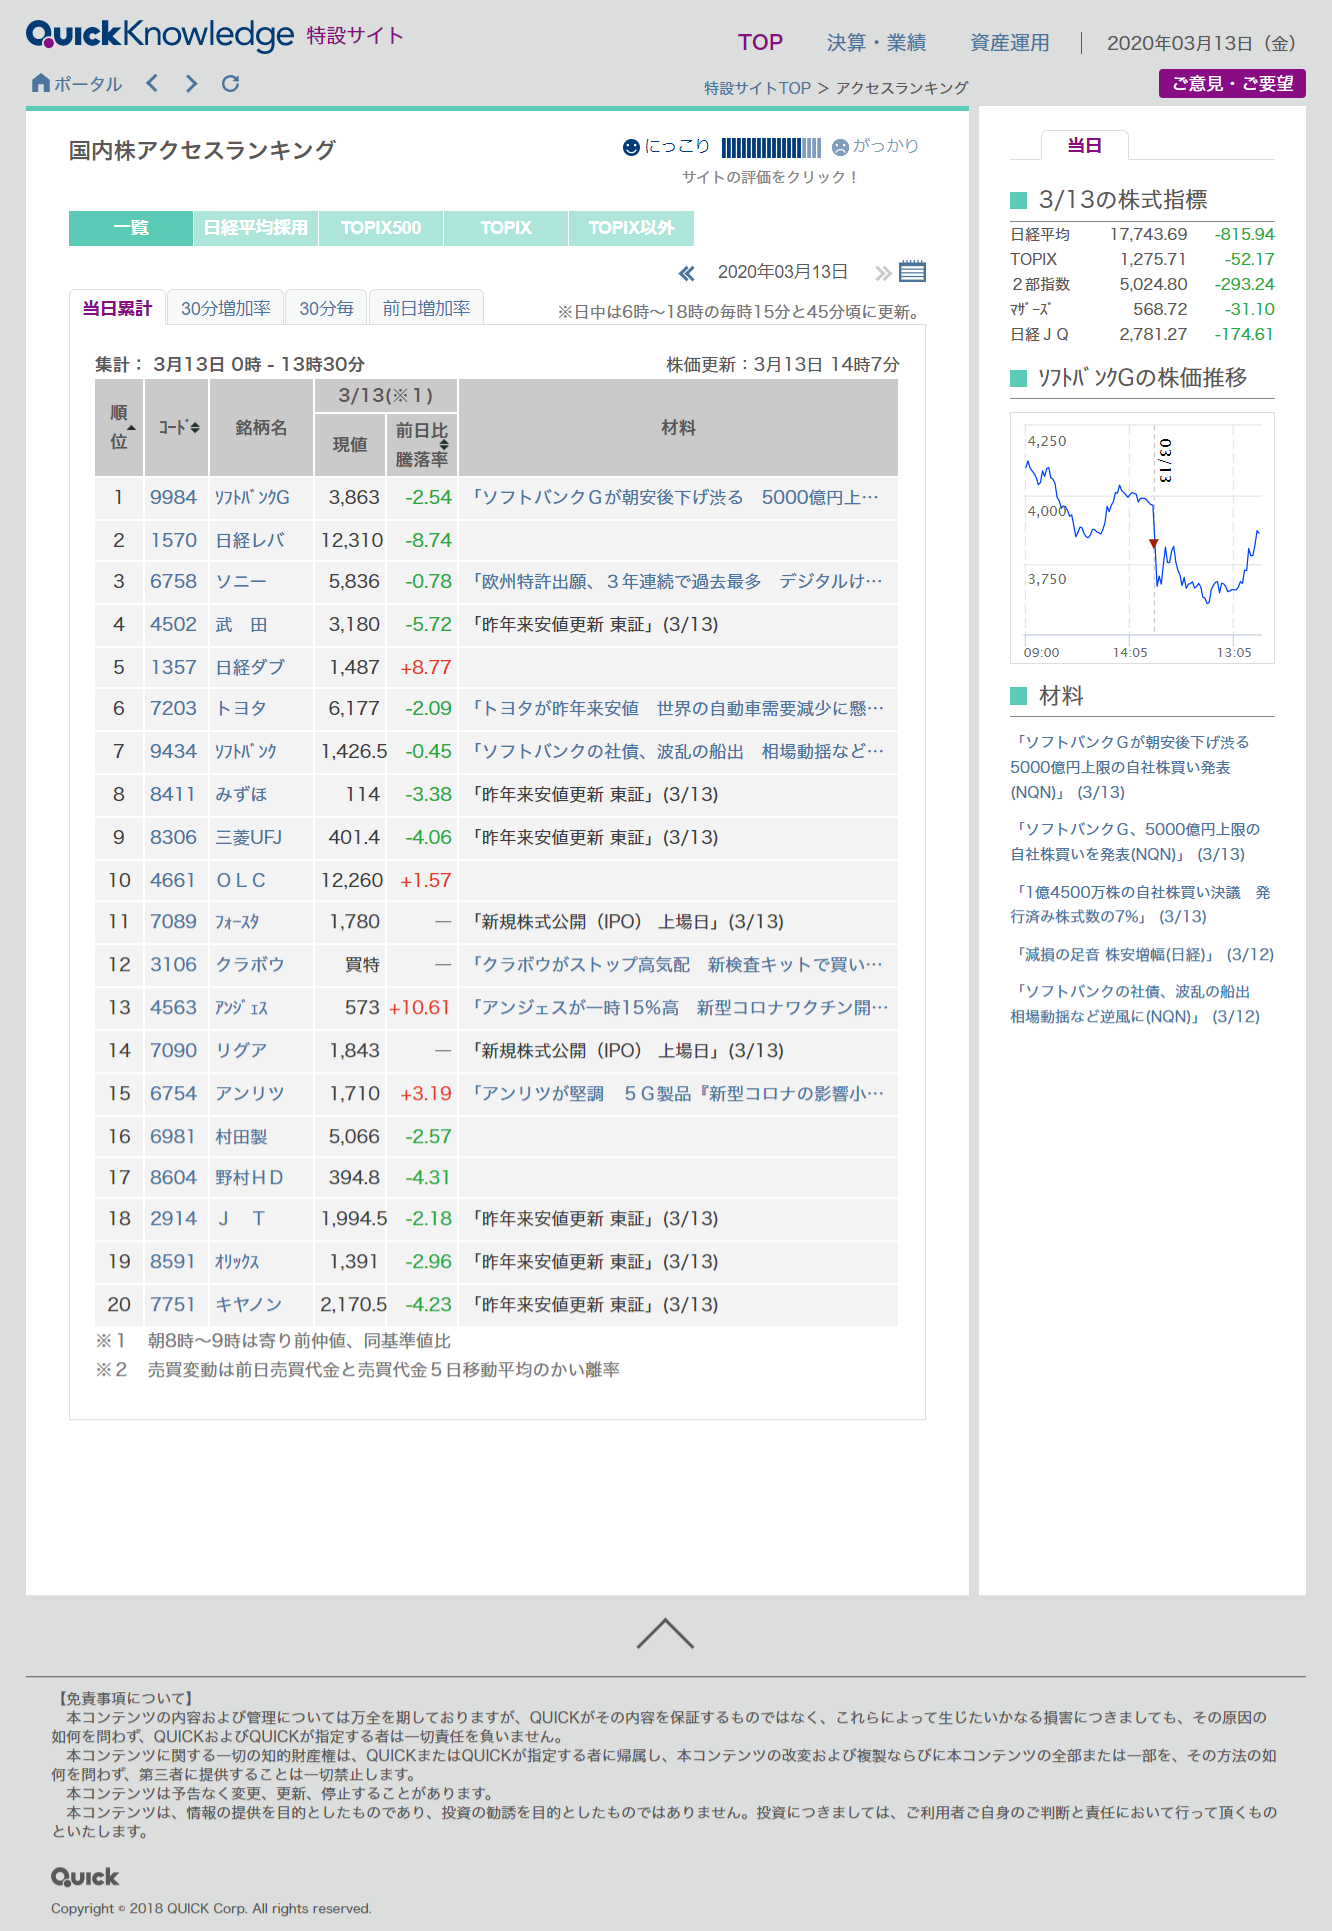Open stock code 9434 link

[x=174, y=751]
